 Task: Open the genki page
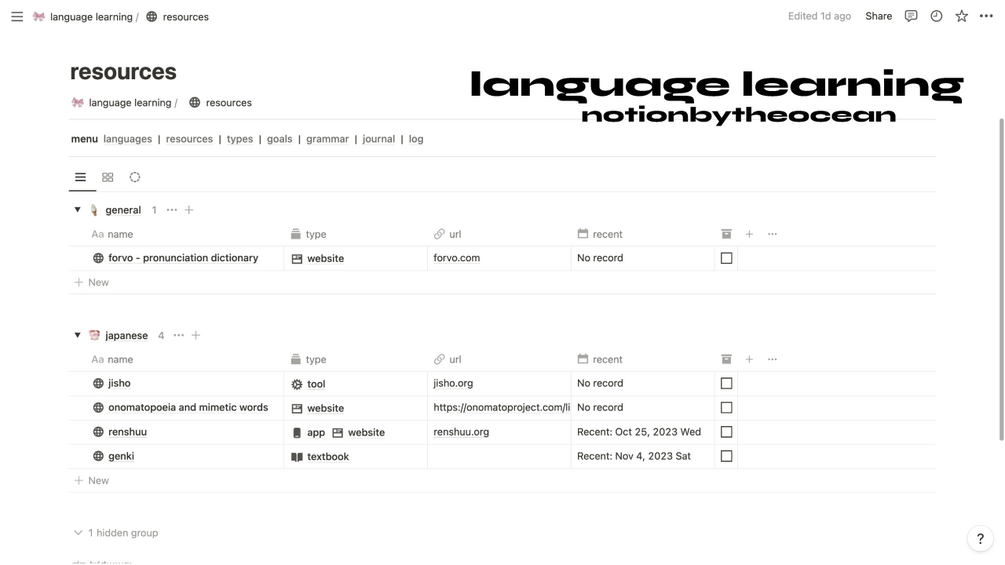click(121, 456)
